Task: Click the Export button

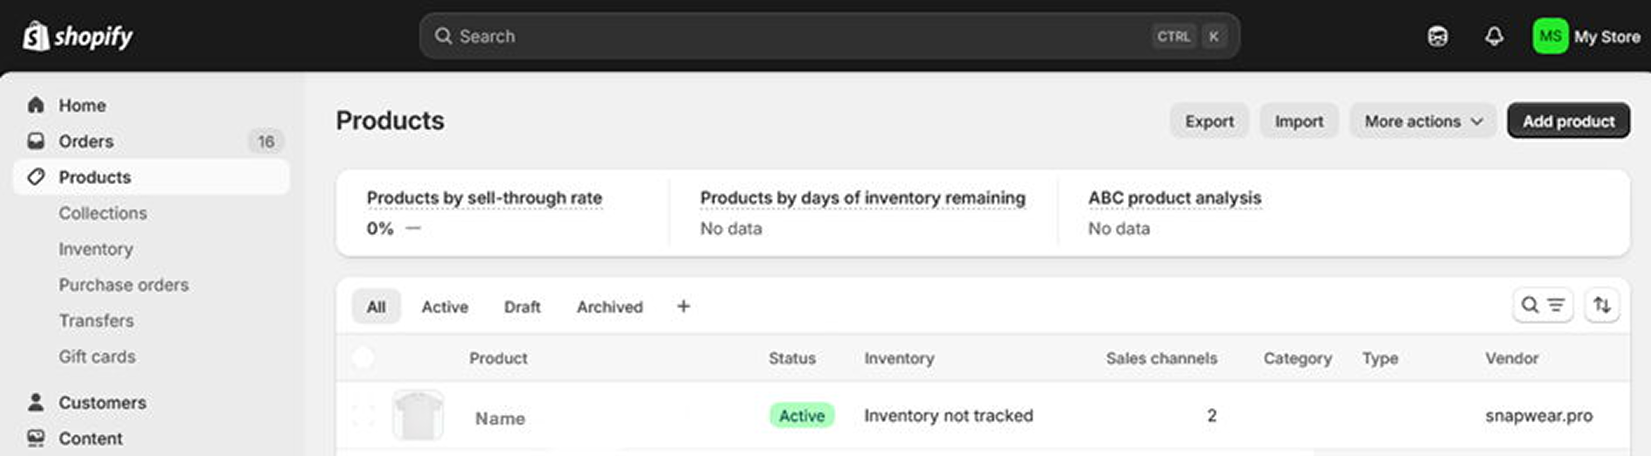Action: point(1209,121)
